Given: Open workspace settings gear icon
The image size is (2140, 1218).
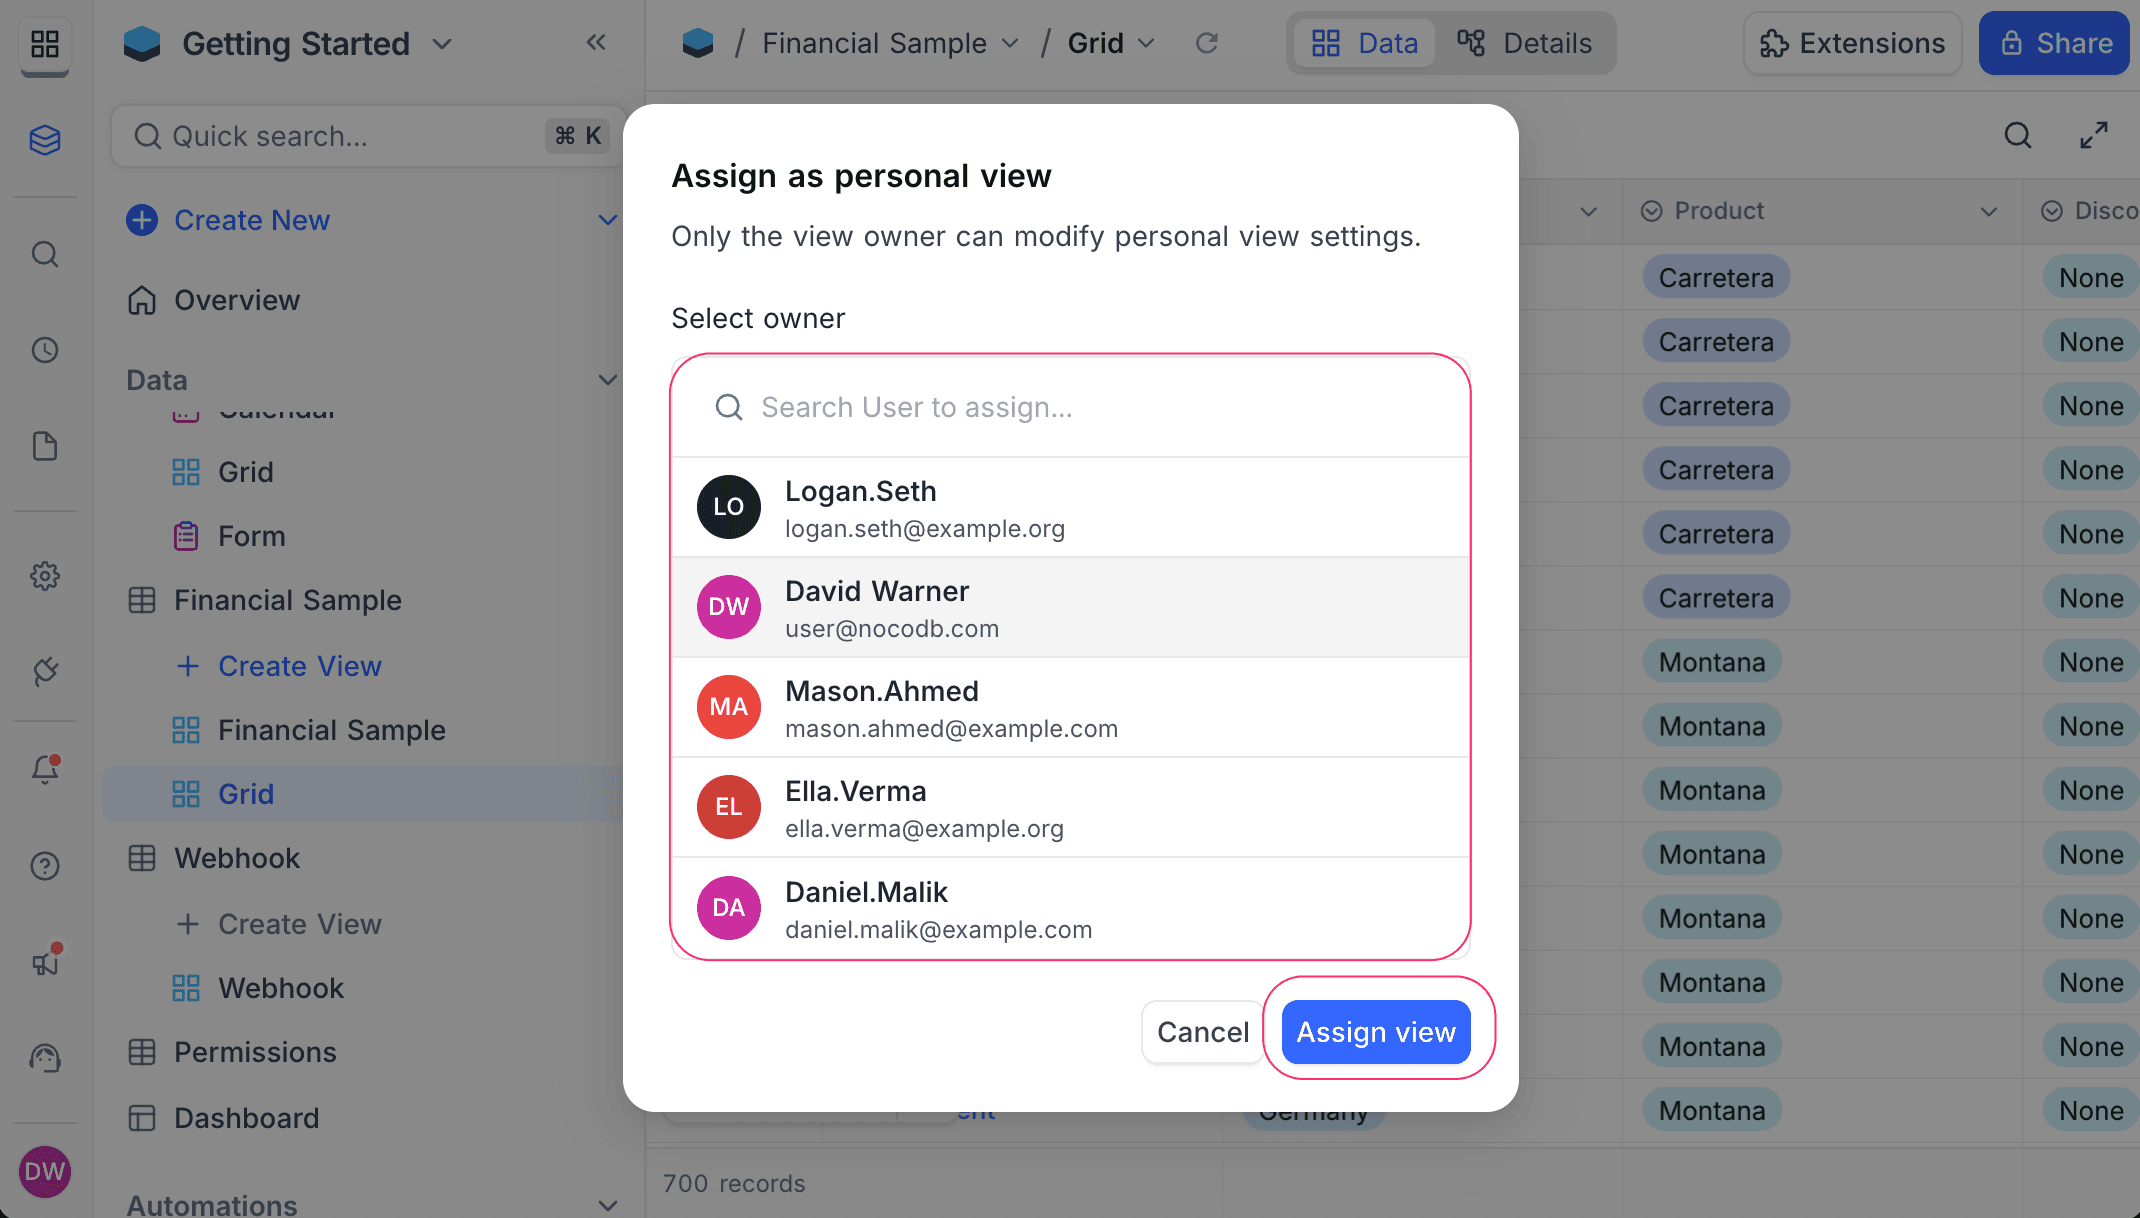Looking at the screenshot, I should click(x=45, y=576).
